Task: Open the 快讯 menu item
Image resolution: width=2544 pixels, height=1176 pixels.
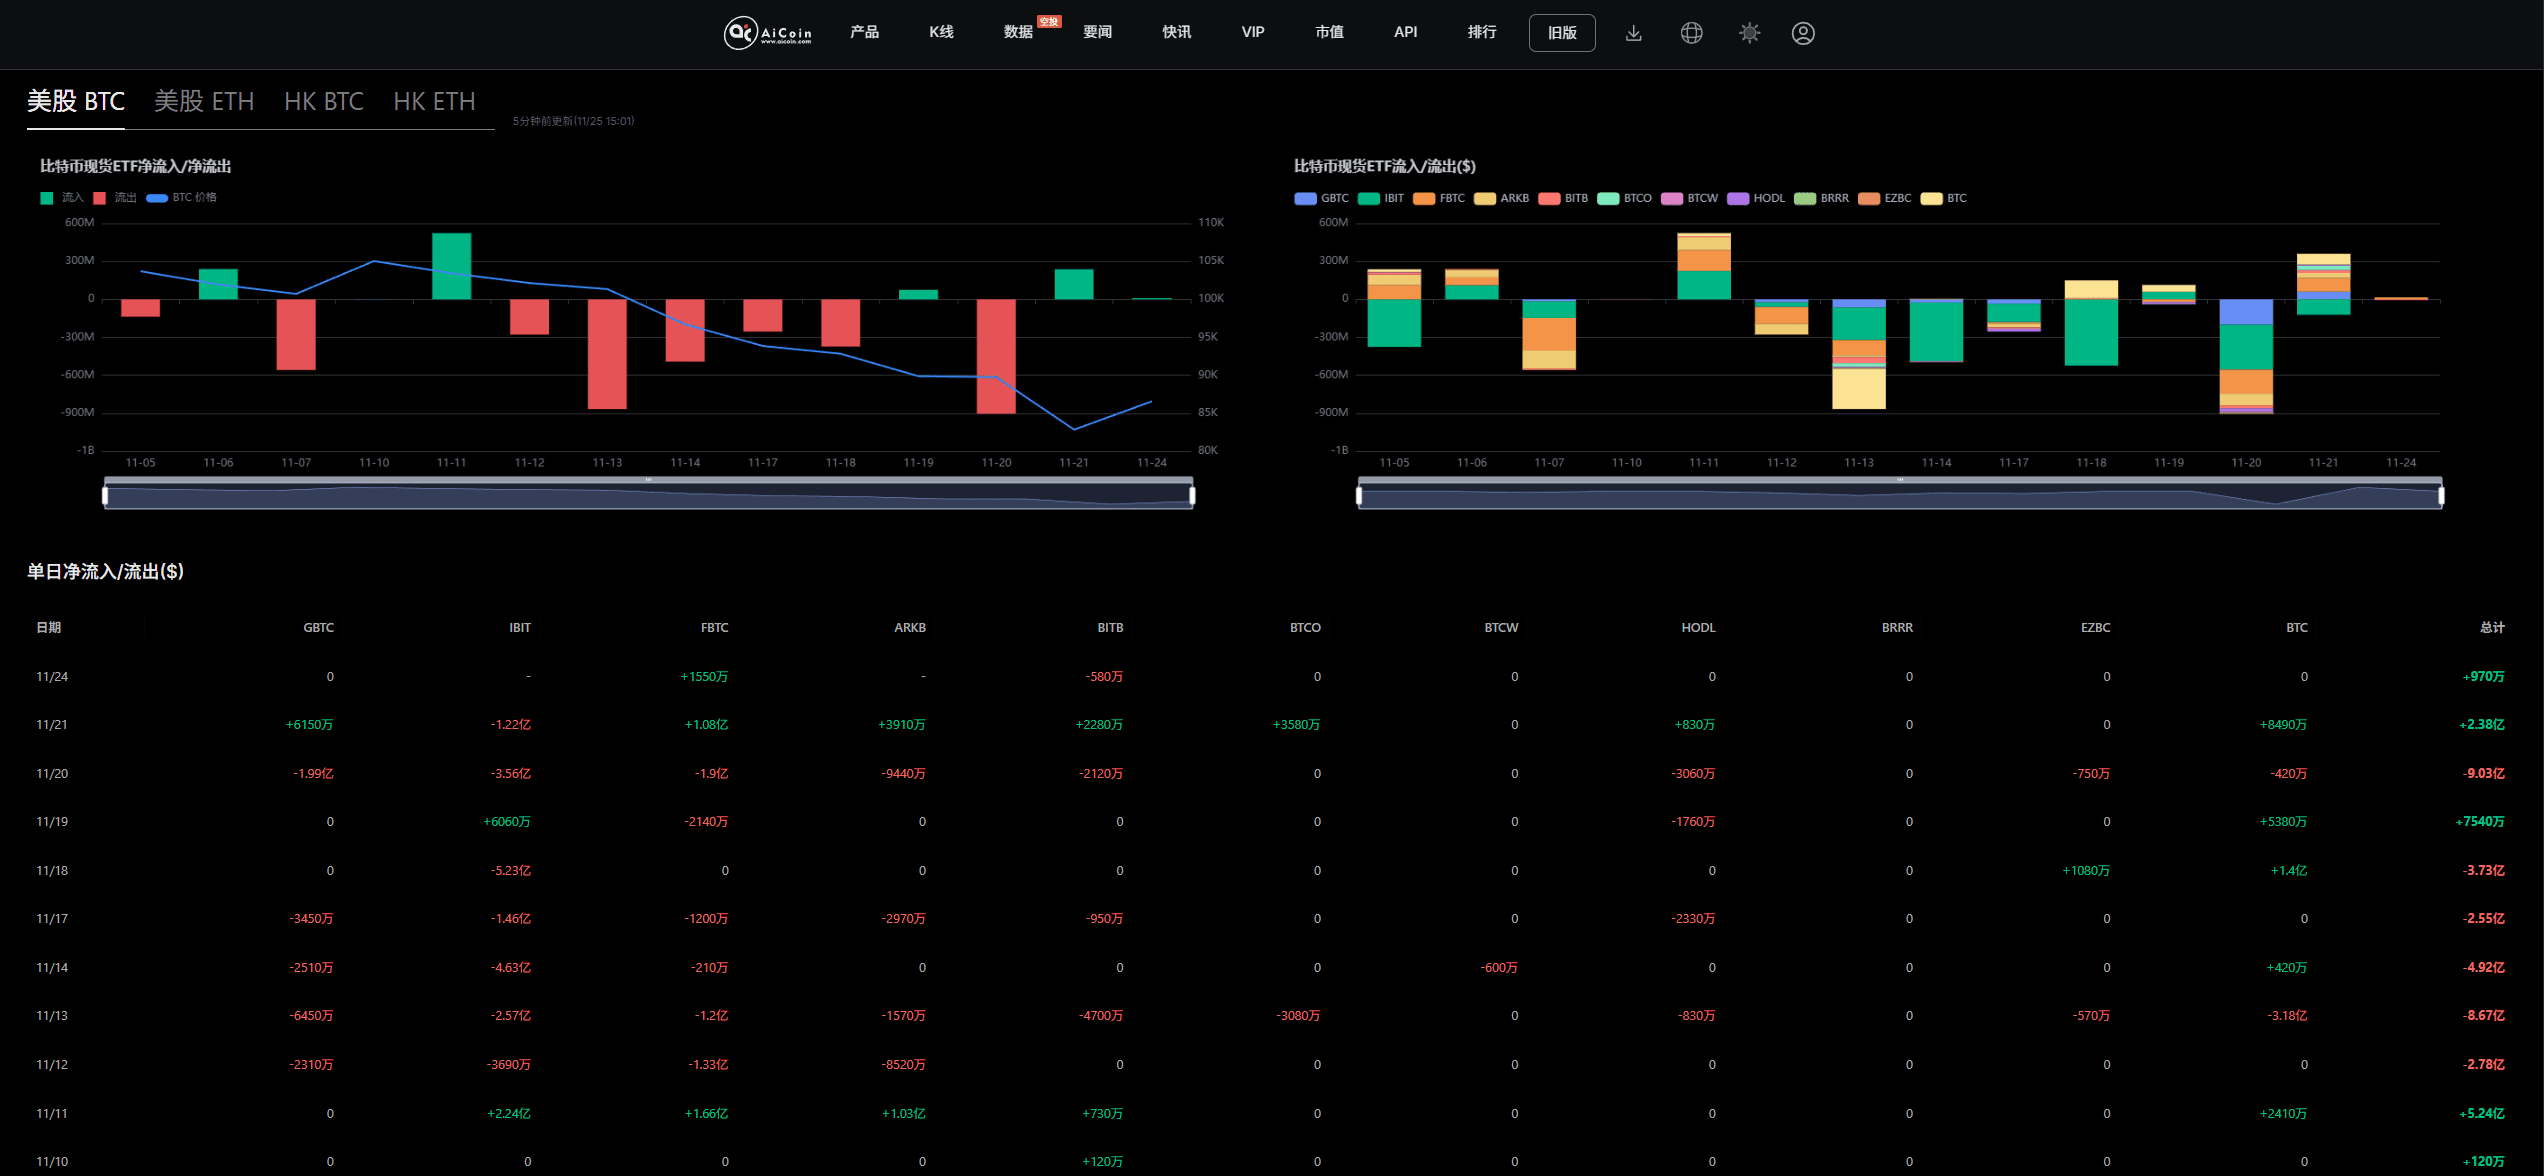Action: tap(1176, 32)
